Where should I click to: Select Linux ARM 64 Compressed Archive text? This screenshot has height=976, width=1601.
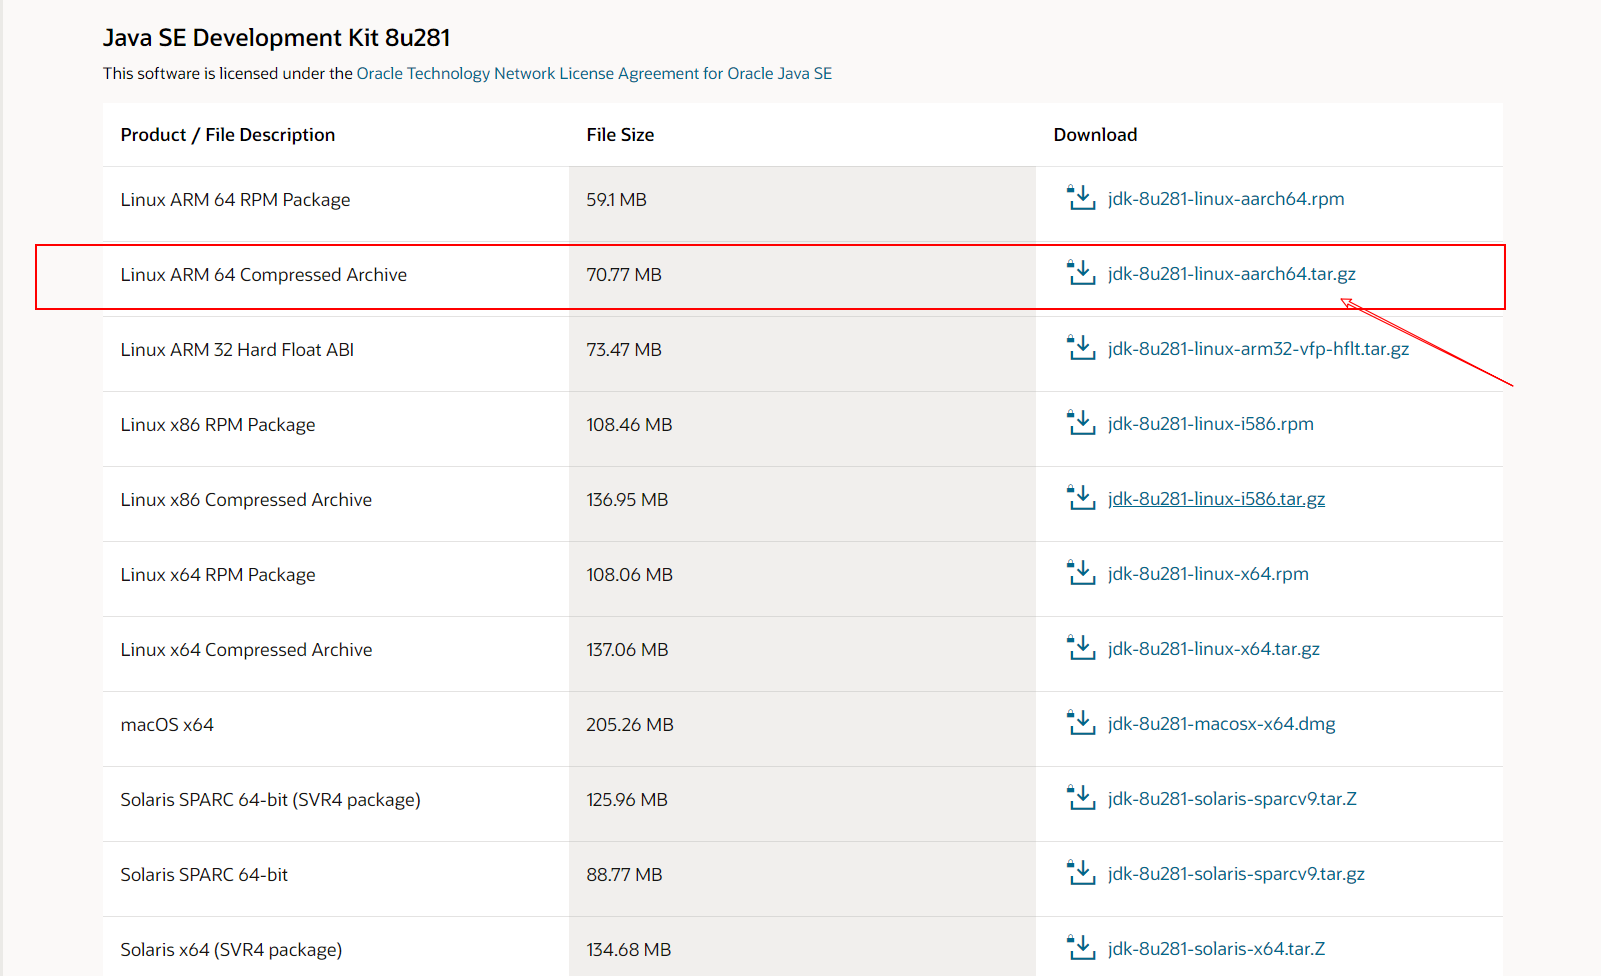click(x=264, y=275)
